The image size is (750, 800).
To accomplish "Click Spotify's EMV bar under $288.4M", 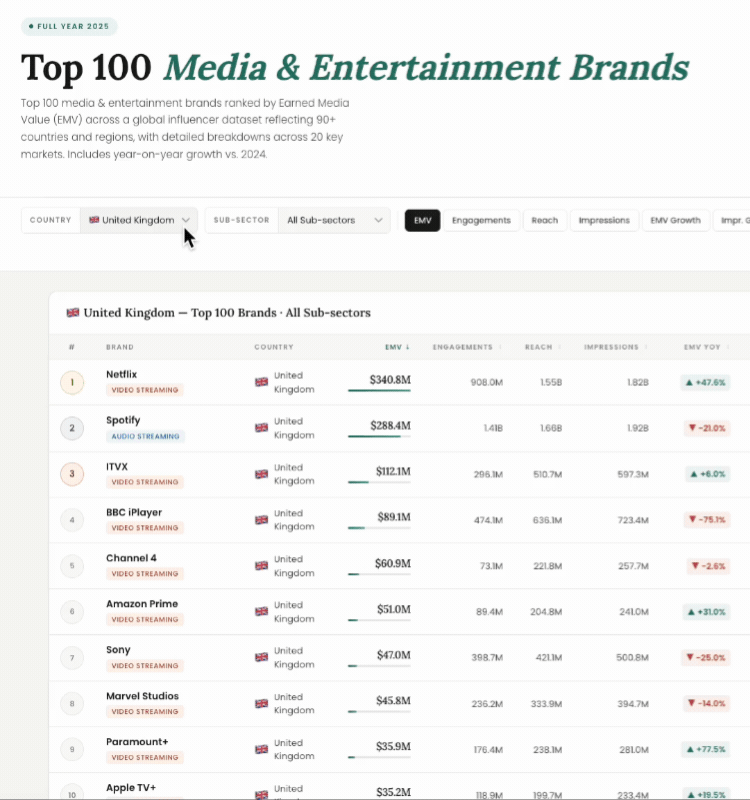I will coord(379,437).
